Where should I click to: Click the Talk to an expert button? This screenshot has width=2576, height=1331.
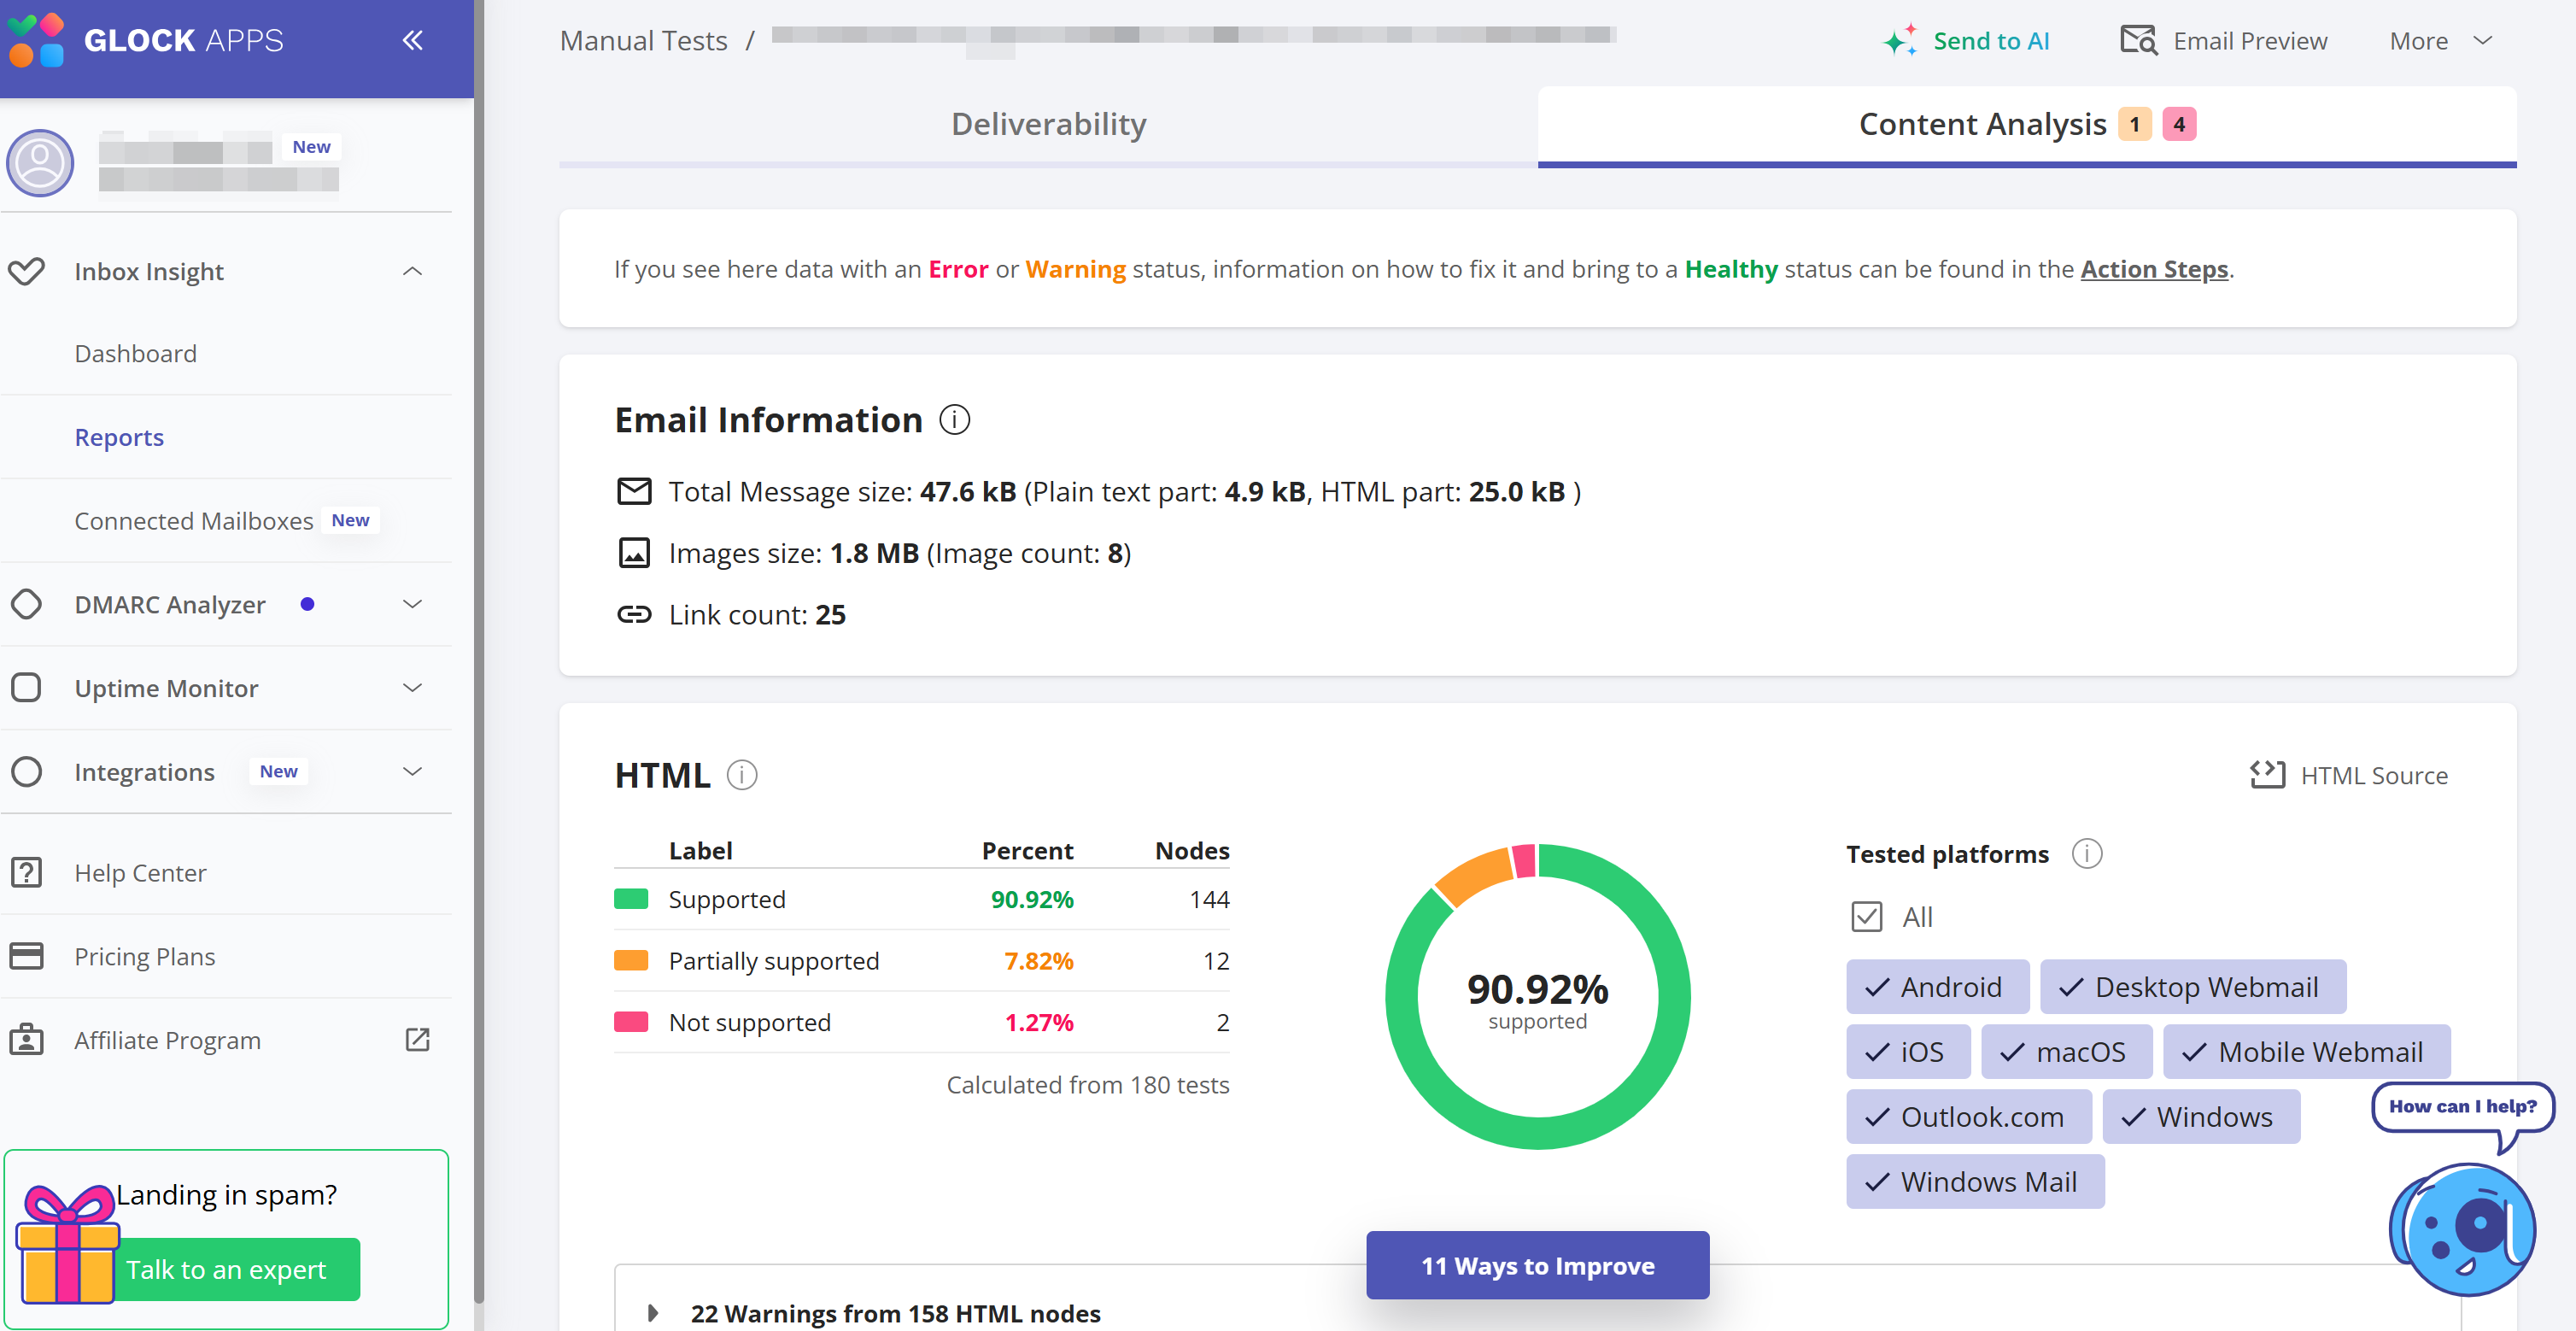226,1269
